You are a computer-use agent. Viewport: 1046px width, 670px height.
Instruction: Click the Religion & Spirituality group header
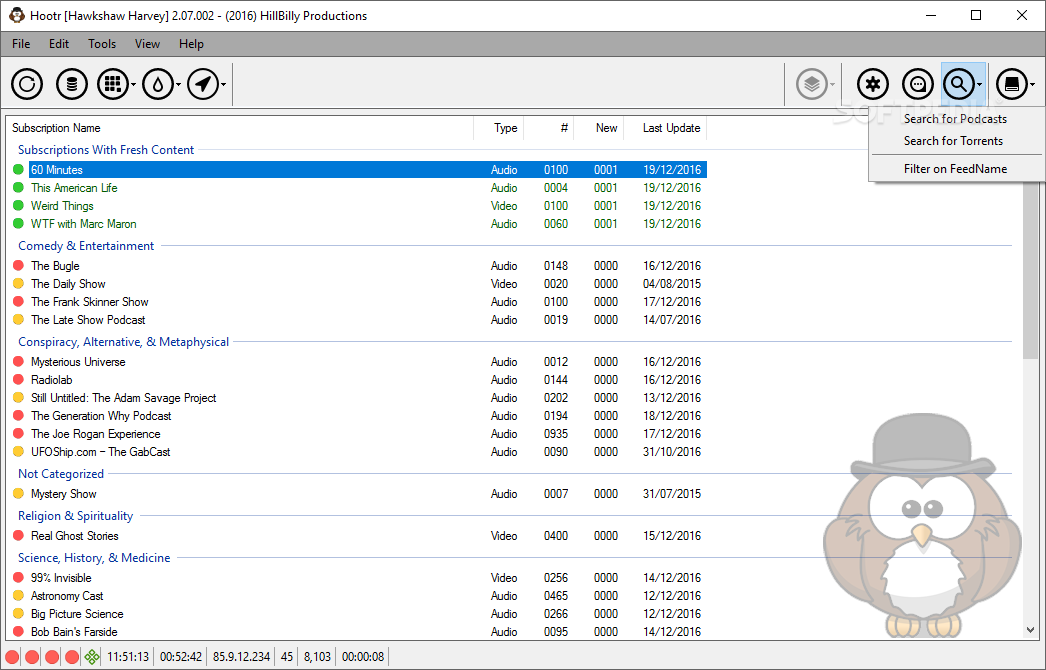(x=75, y=516)
